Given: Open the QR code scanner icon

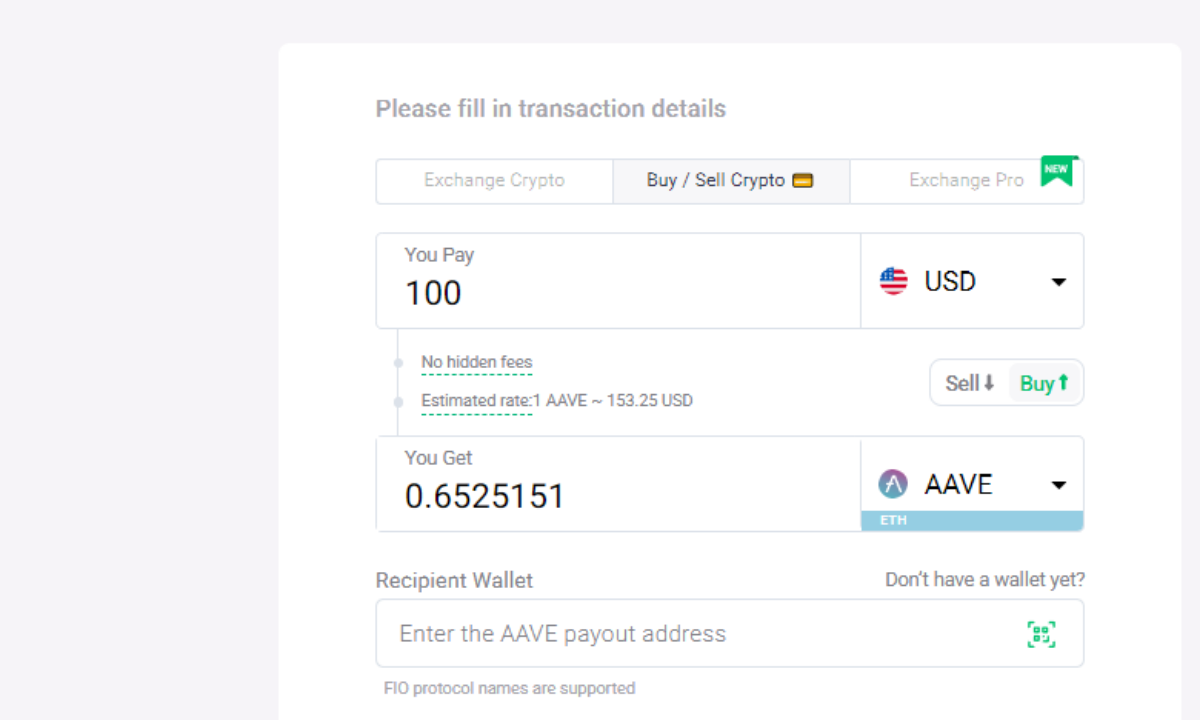Looking at the screenshot, I should pyautogui.click(x=1041, y=634).
